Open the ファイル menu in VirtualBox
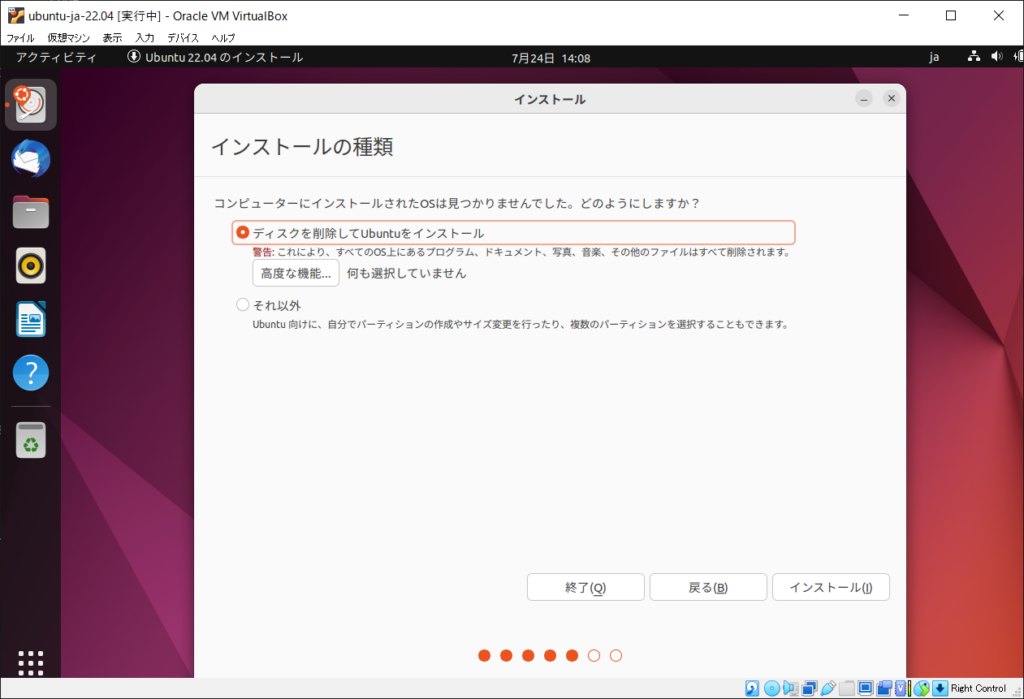Image resolution: width=1024 pixels, height=699 pixels. (20, 38)
